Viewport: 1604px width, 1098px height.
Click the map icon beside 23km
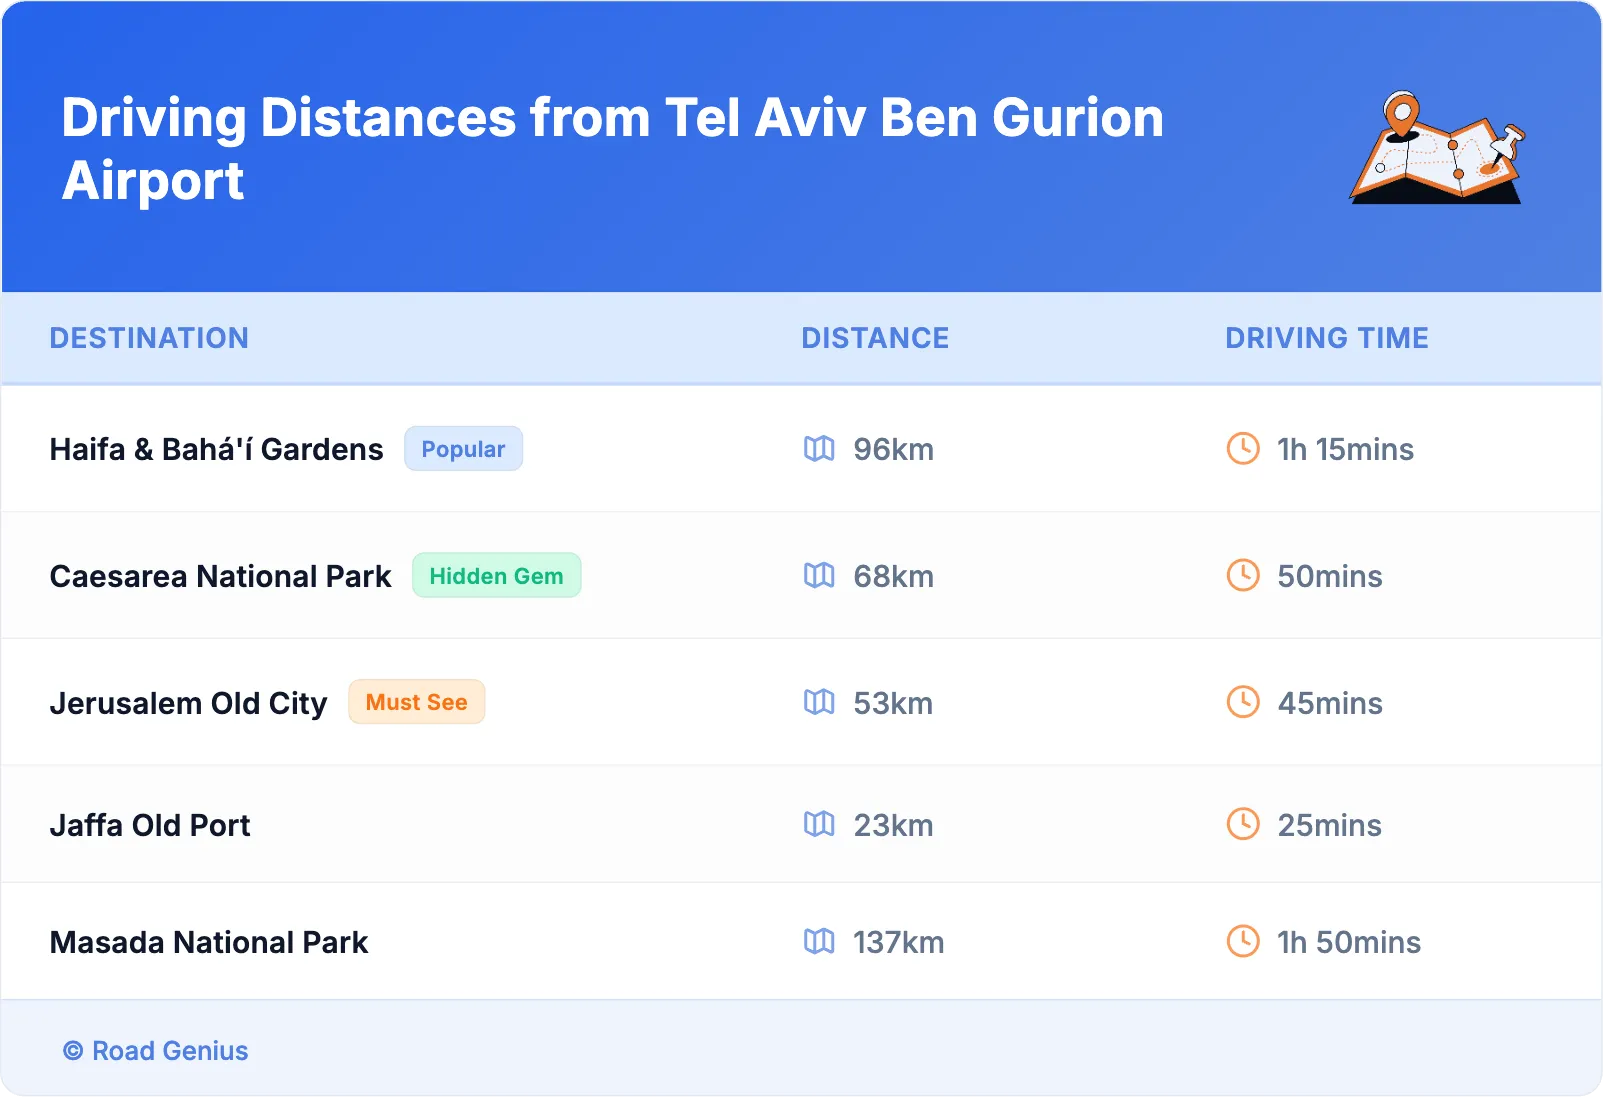(819, 825)
